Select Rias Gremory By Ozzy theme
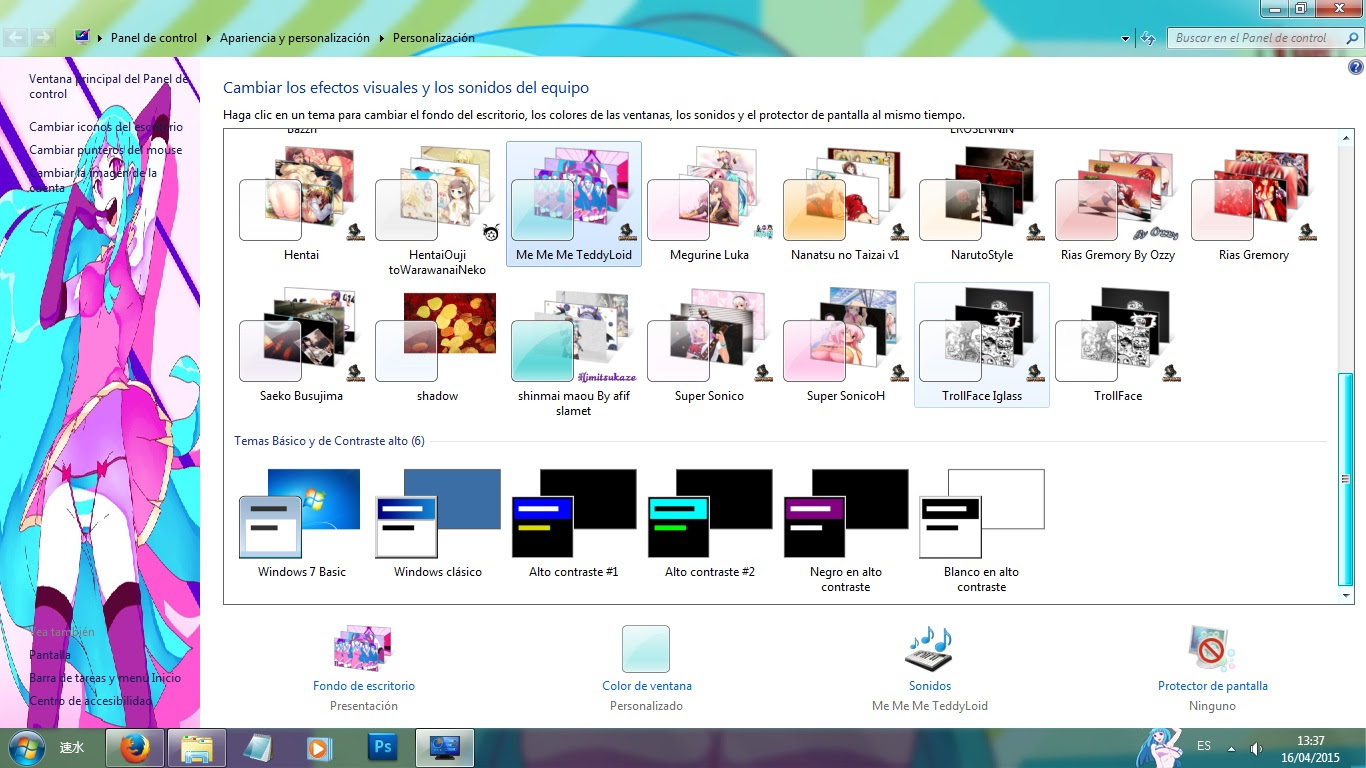The width and height of the screenshot is (1366, 768). (x=1118, y=204)
